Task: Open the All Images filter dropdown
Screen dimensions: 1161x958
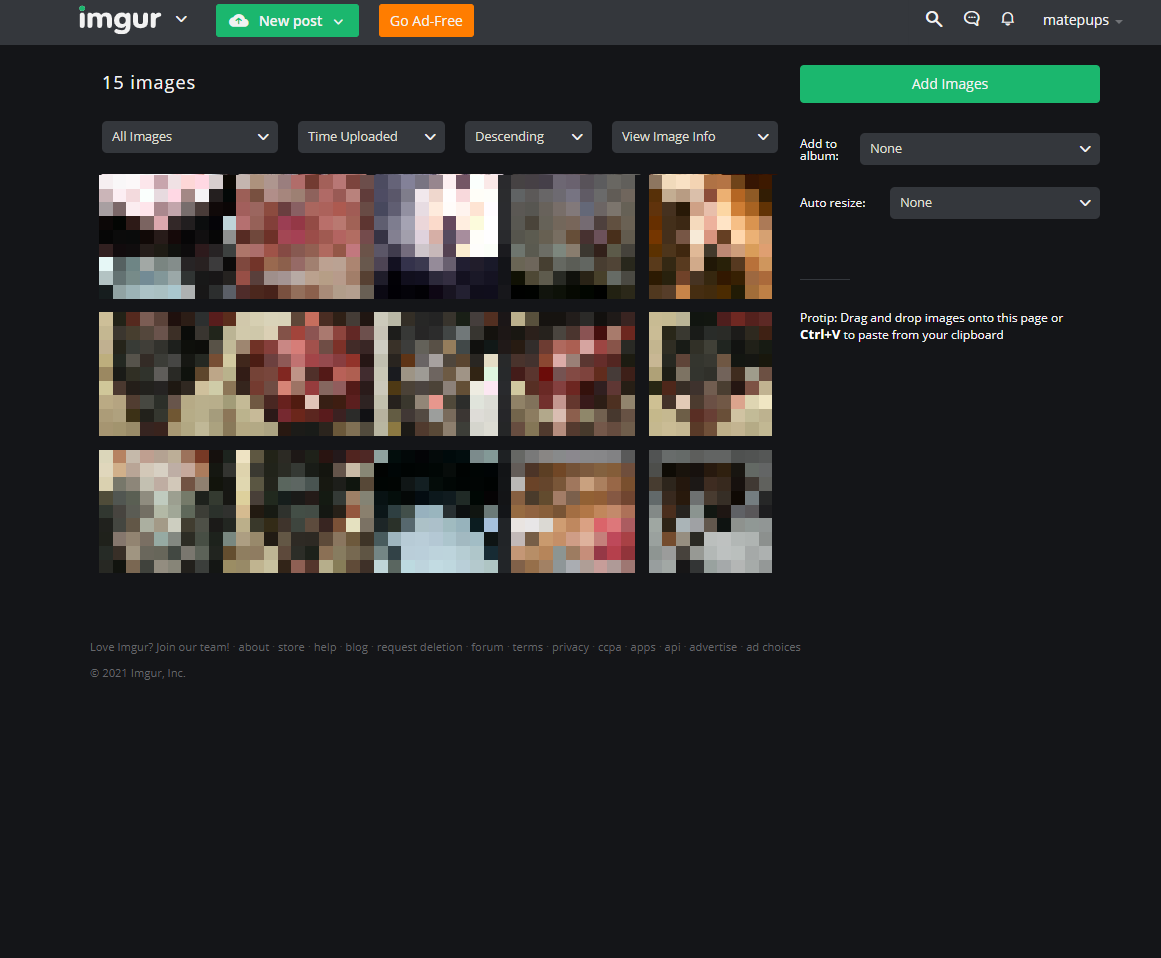Action: click(x=190, y=137)
